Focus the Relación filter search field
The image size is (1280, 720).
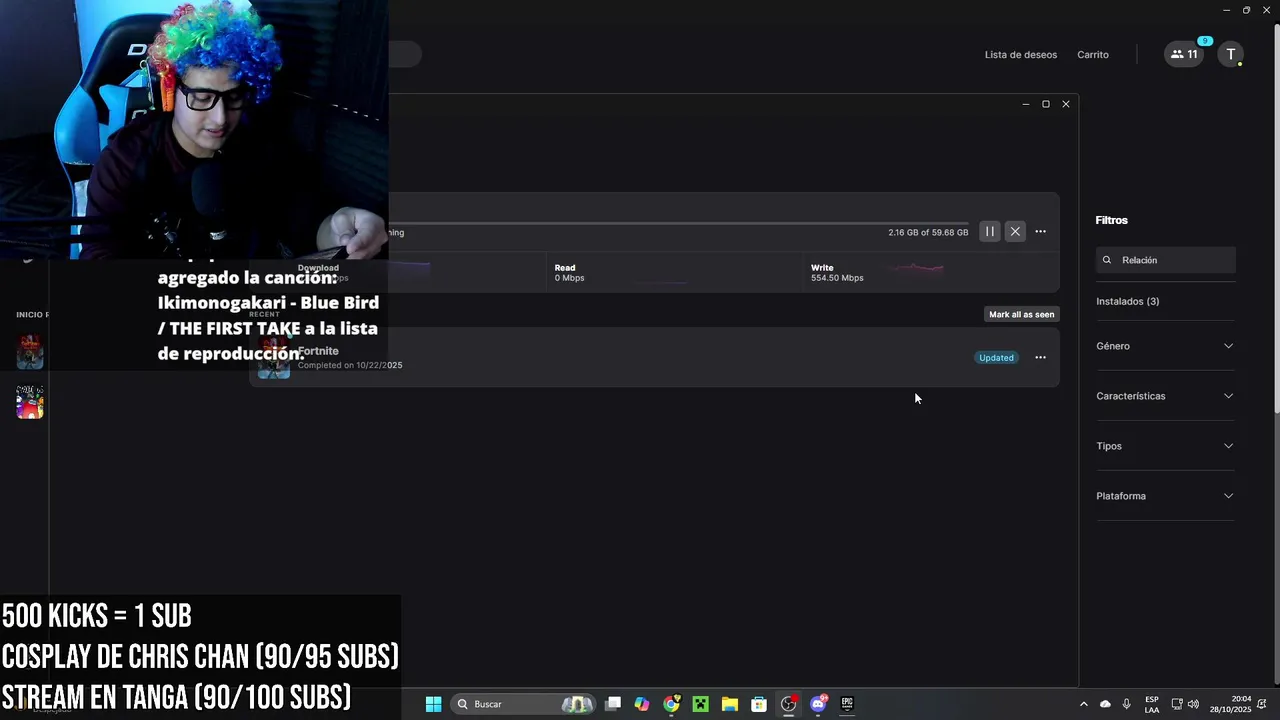coord(1166,260)
